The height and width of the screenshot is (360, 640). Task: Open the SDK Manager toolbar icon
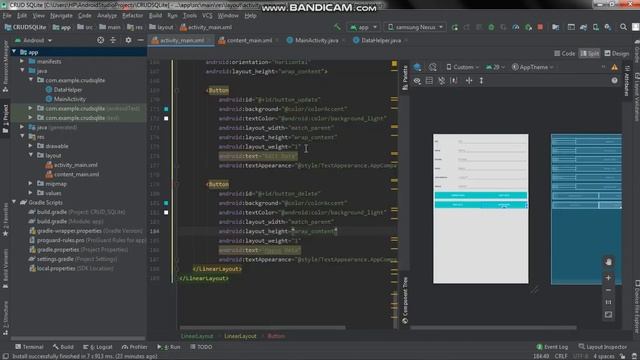pos(608,27)
